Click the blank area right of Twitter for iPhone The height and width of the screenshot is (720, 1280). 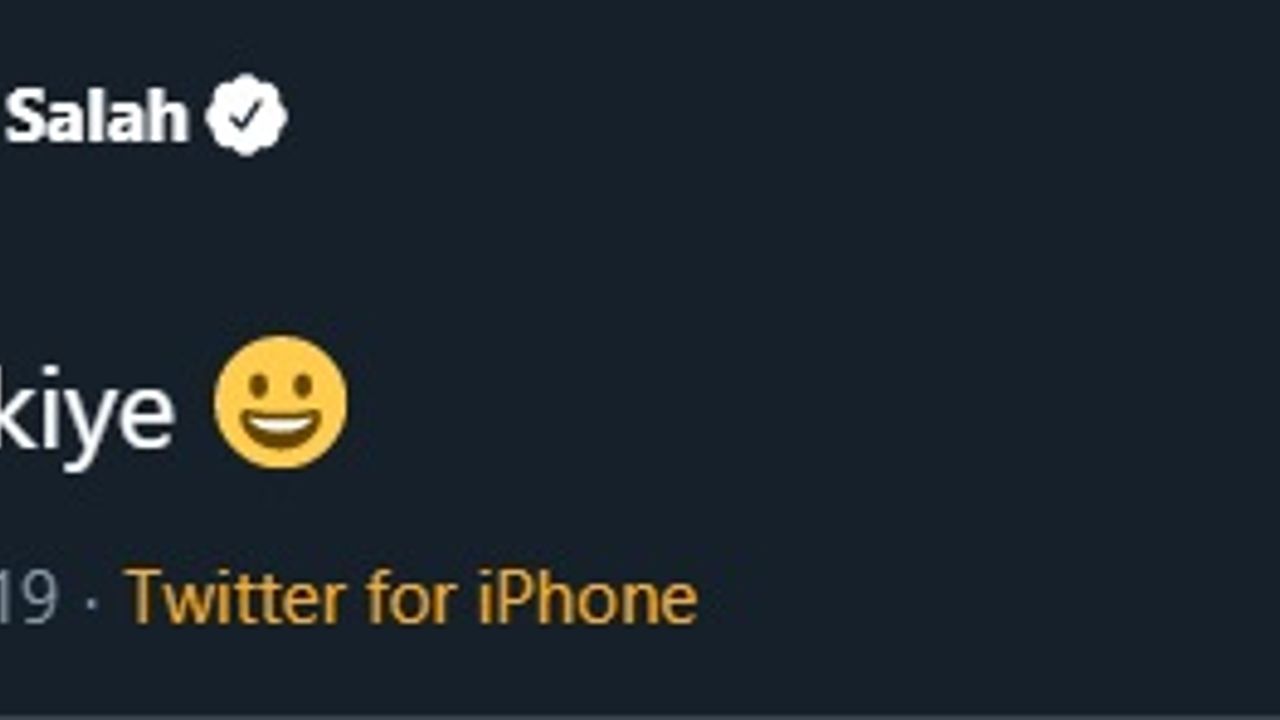click(990, 597)
